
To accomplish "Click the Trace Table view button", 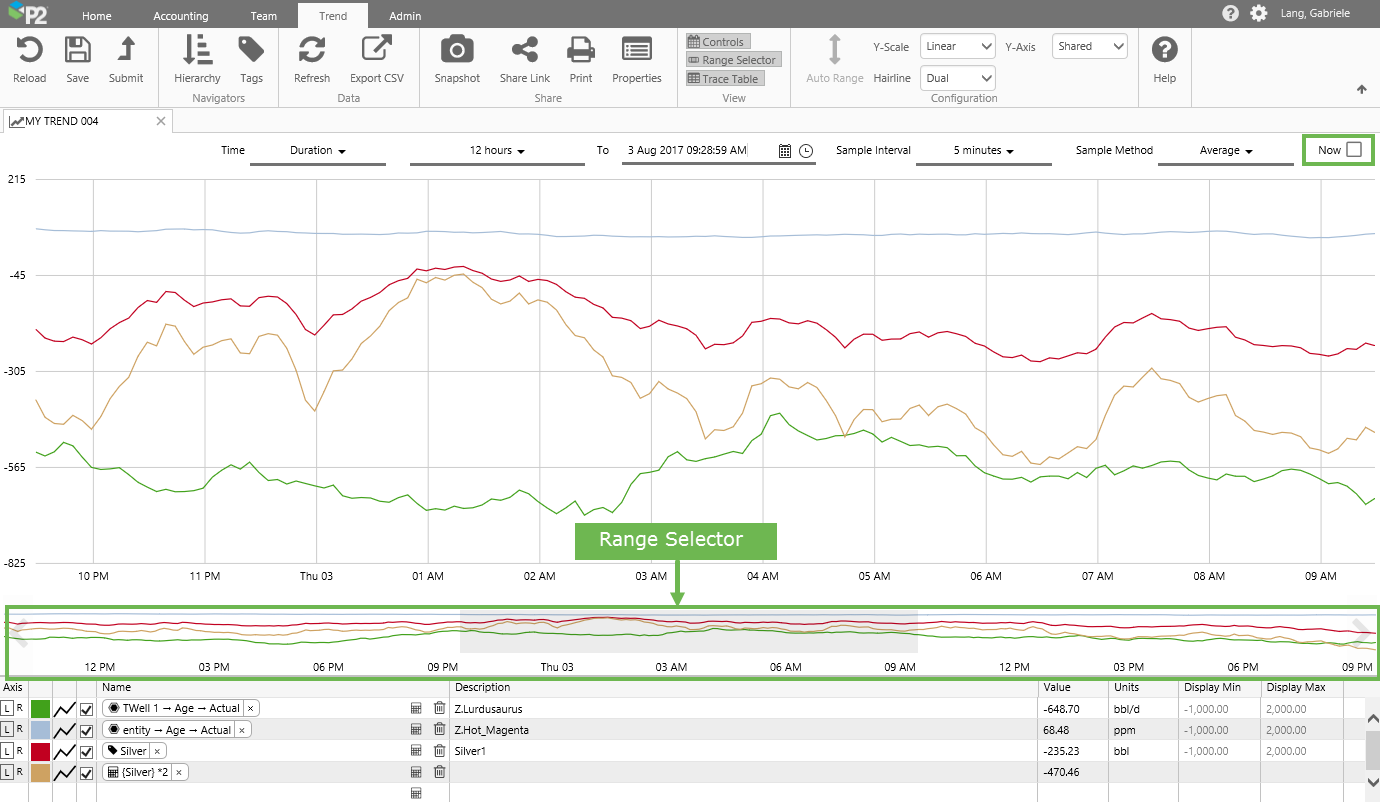I will pos(724,79).
